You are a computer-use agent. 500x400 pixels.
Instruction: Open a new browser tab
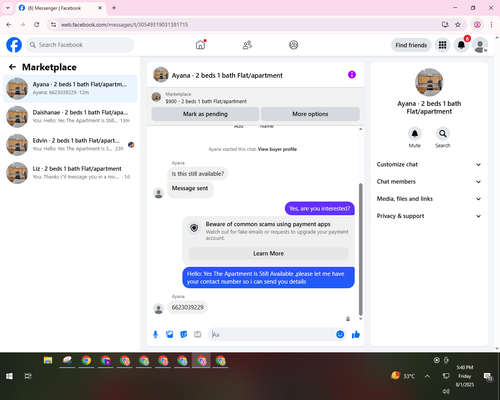click(114, 8)
